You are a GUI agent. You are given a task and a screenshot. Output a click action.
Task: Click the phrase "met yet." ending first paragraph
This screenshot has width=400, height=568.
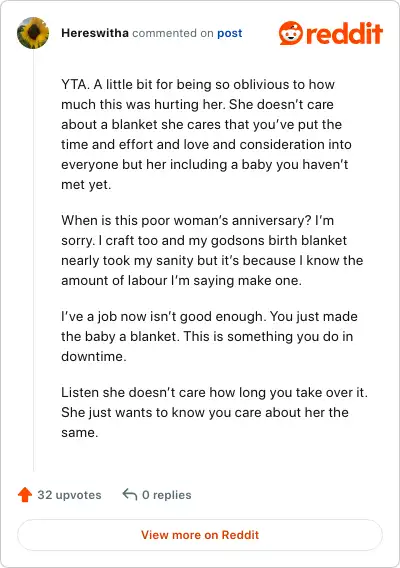tap(86, 185)
